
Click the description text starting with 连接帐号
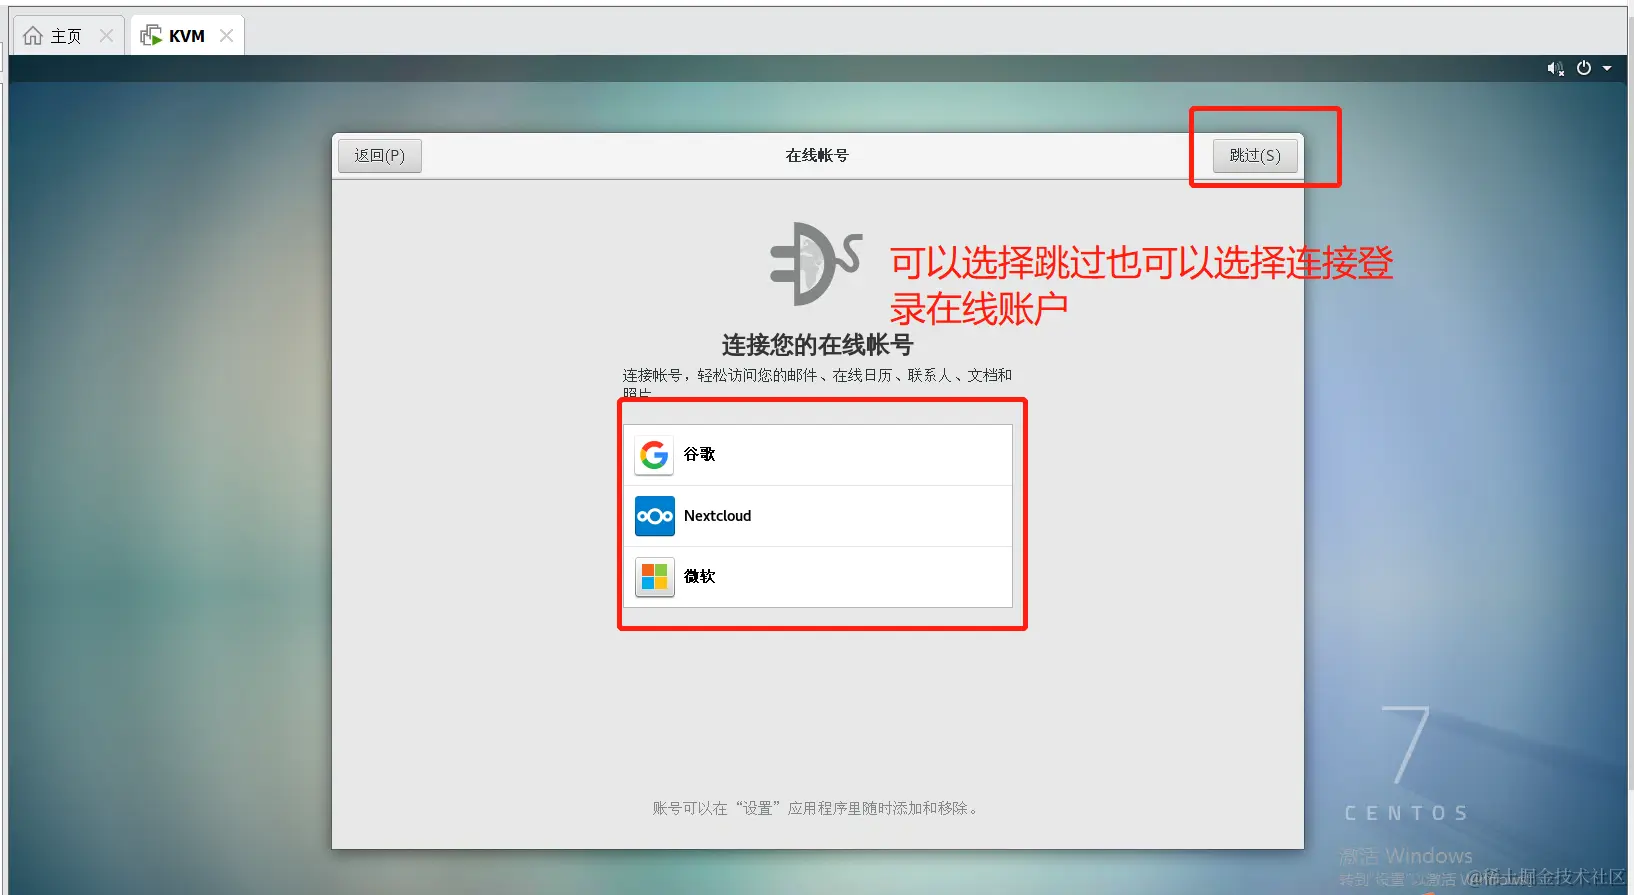[818, 383]
